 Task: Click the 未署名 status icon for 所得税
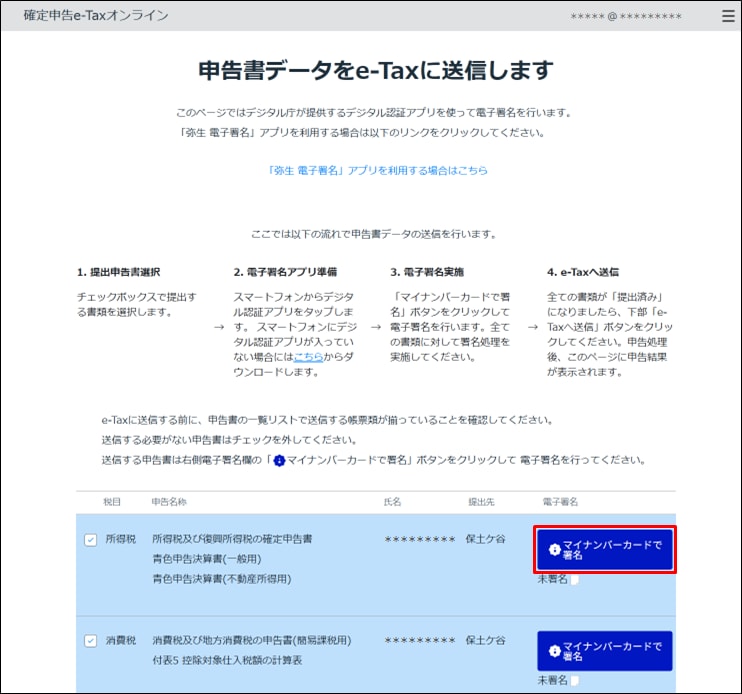(x=574, y=579)
